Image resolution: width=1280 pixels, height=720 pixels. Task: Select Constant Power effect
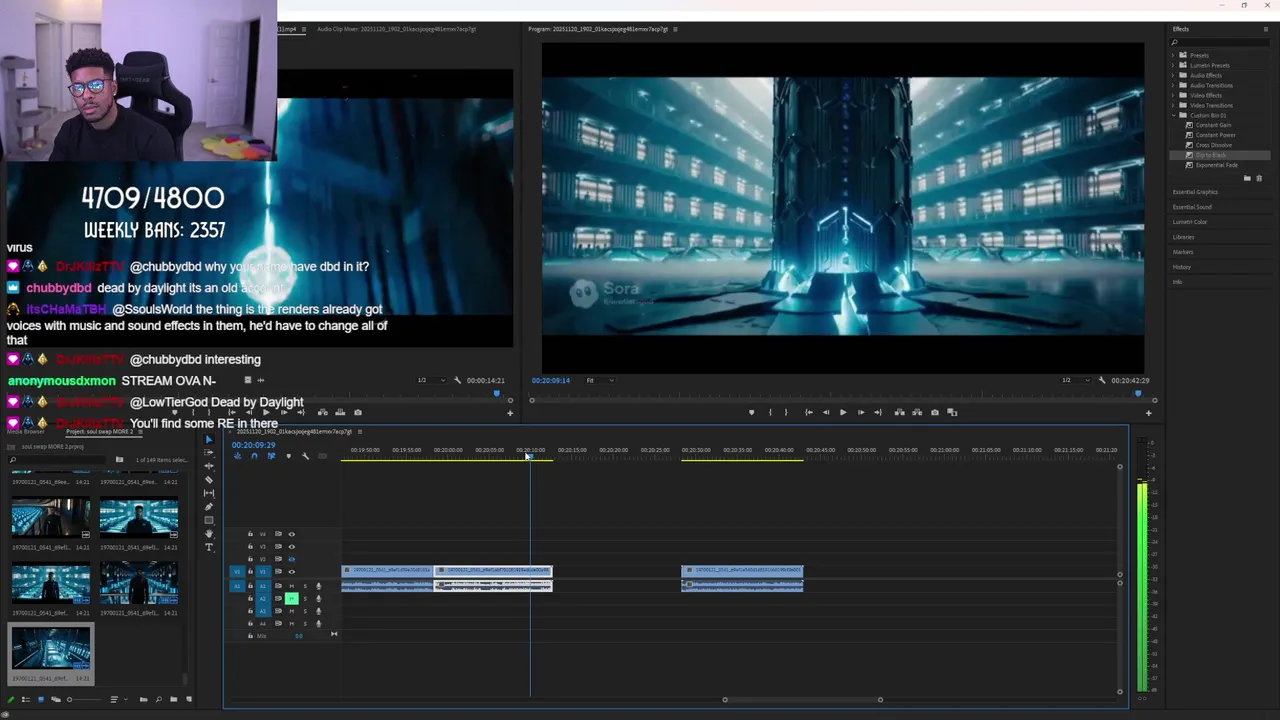[x=1215, y=136]
